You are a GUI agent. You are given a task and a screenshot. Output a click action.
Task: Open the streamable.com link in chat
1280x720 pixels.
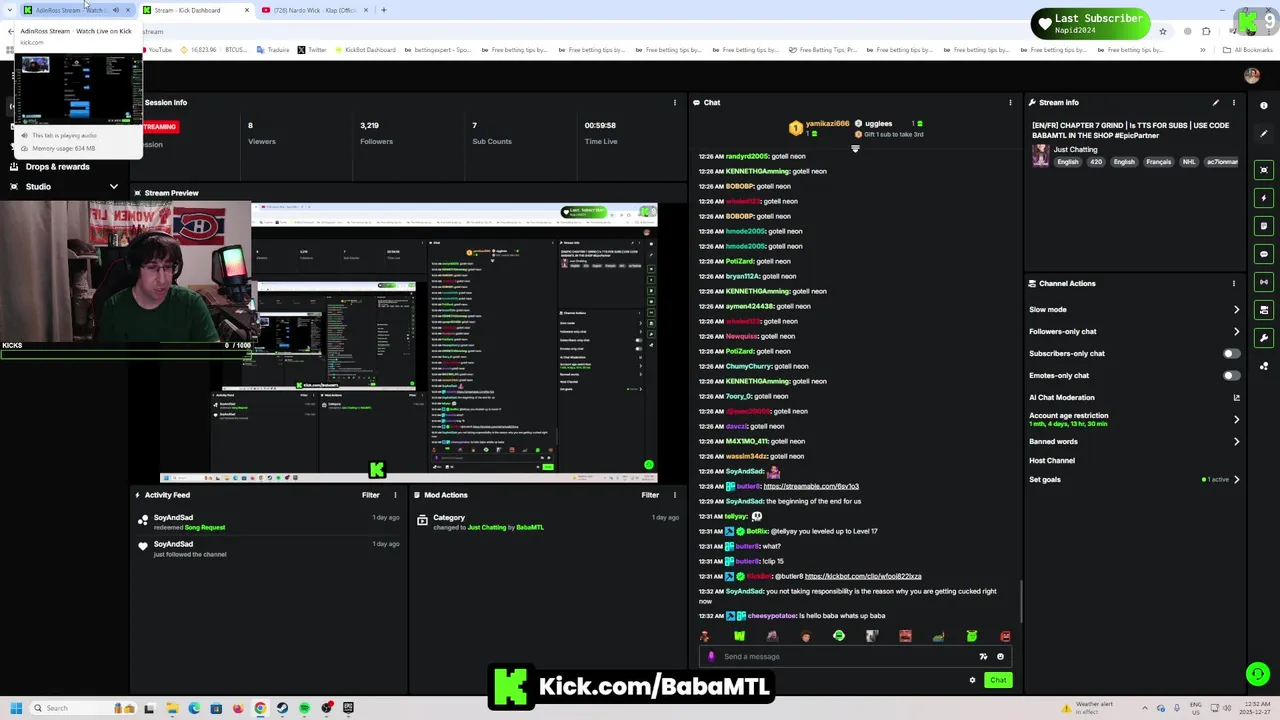[x=811, y=486]
